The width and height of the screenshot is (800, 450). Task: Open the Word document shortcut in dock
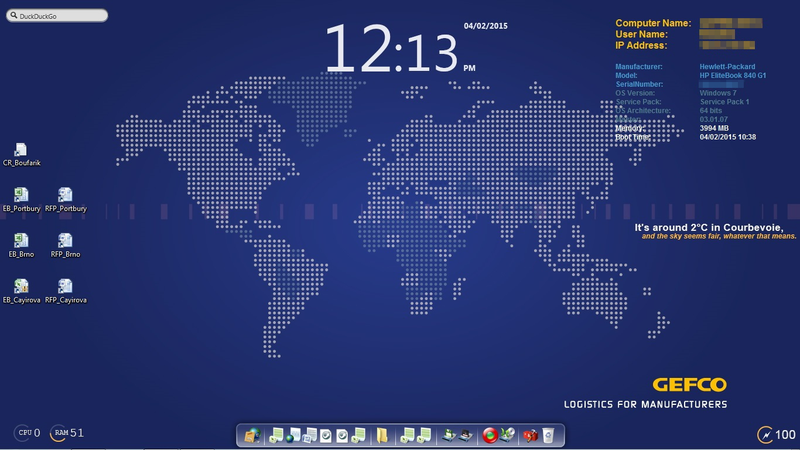(310, 435)
